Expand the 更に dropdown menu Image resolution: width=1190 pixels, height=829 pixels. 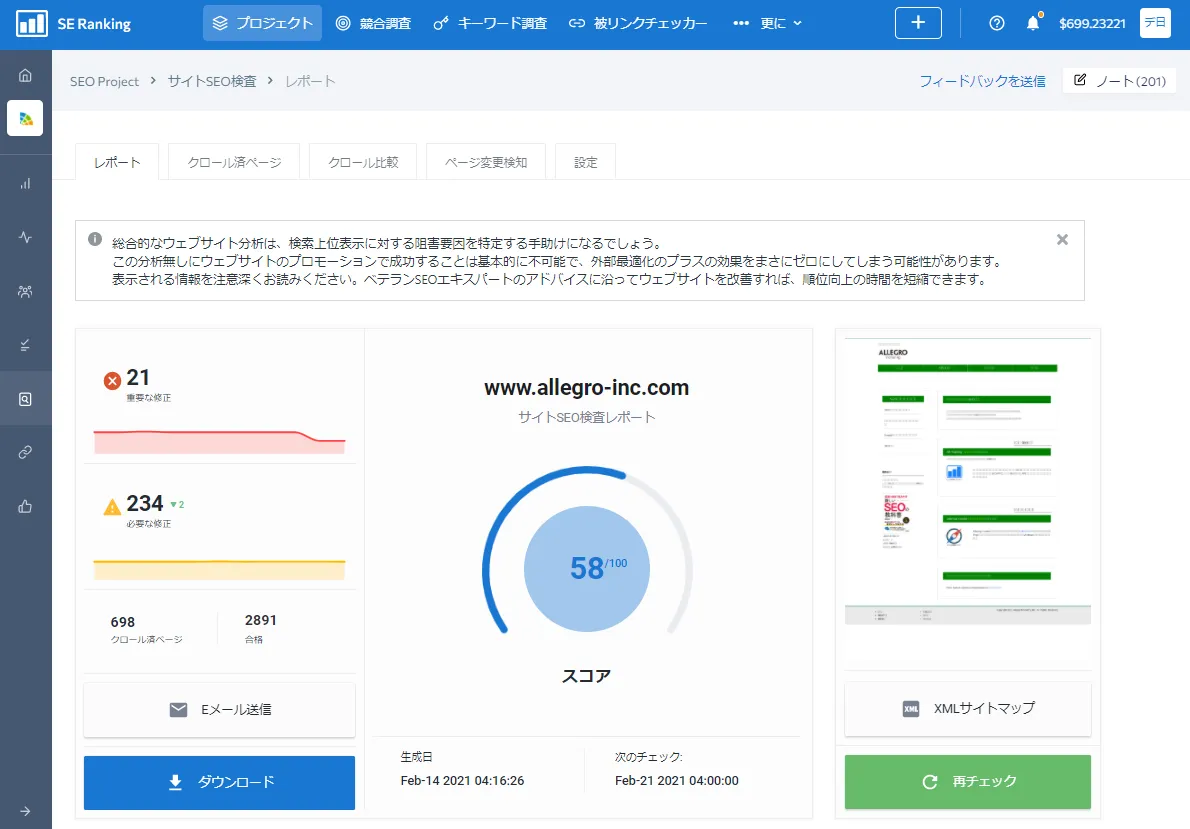click(767, 24)
